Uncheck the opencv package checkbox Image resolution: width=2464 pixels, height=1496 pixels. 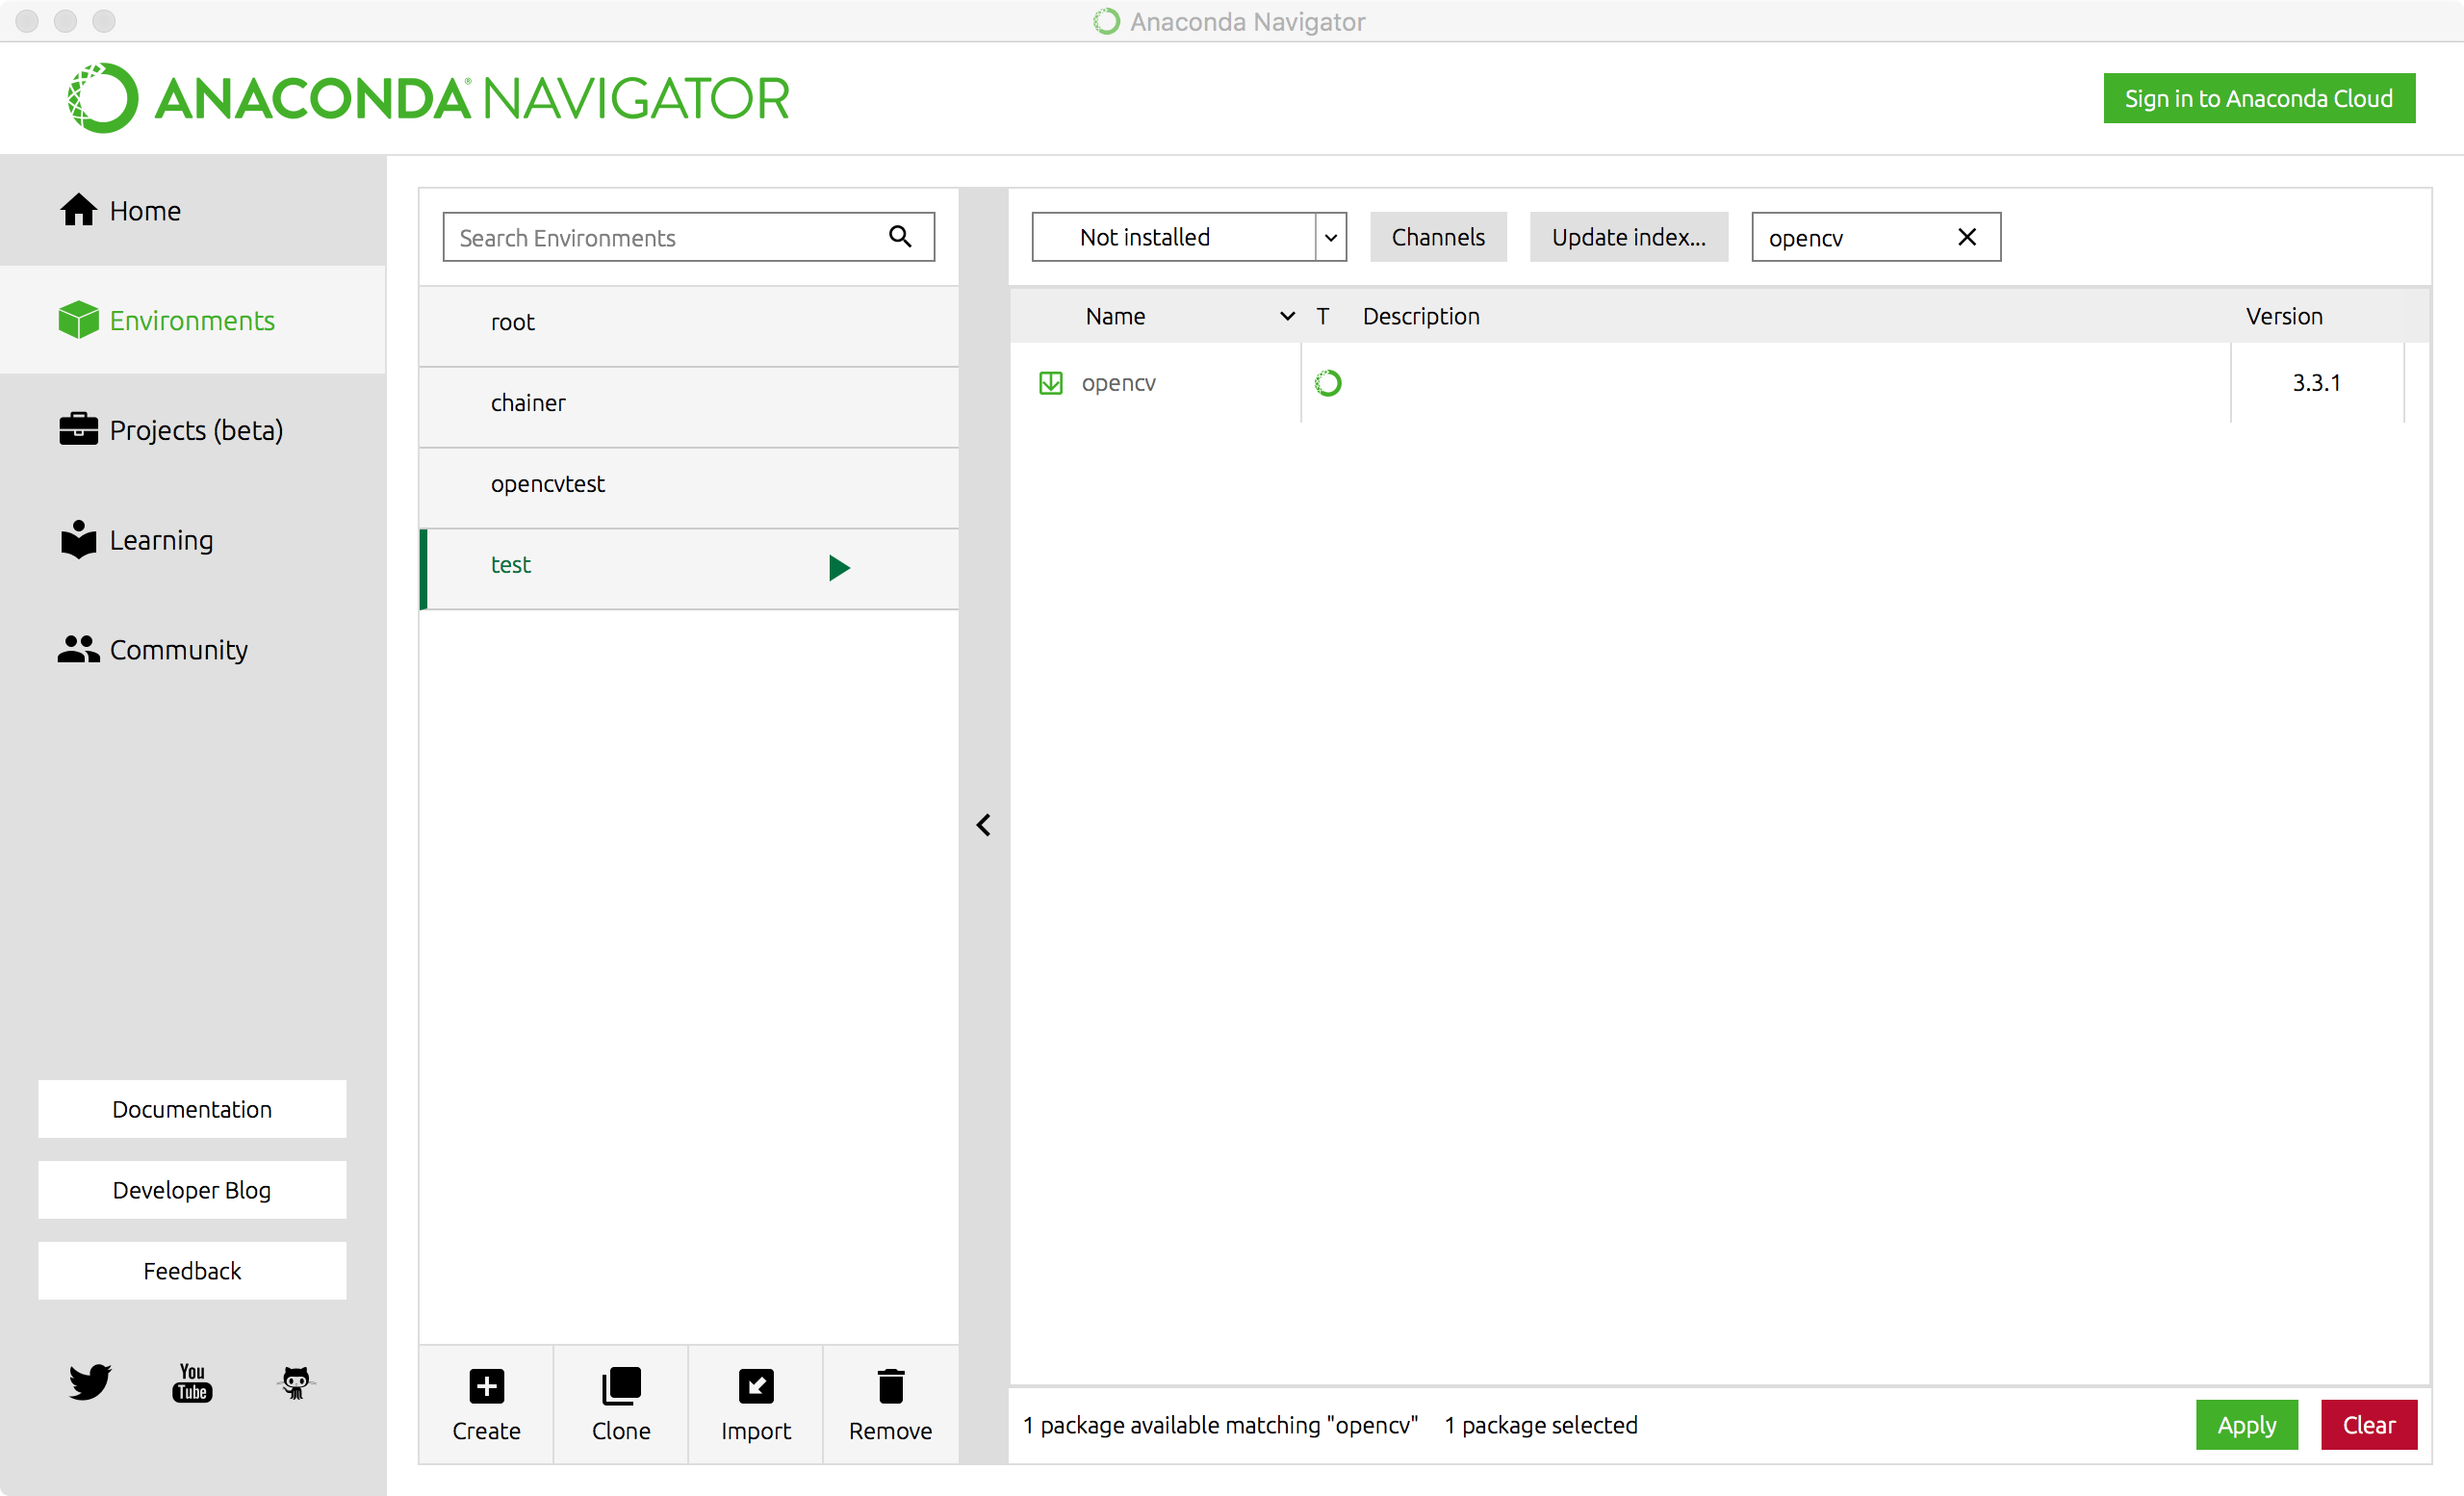point(1051,382)
